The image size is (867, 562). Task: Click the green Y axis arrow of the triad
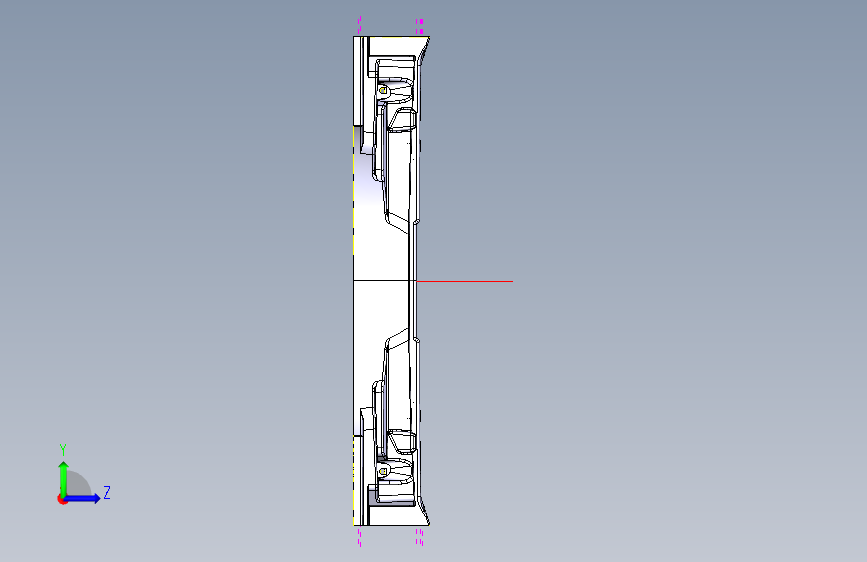point(64,478)
